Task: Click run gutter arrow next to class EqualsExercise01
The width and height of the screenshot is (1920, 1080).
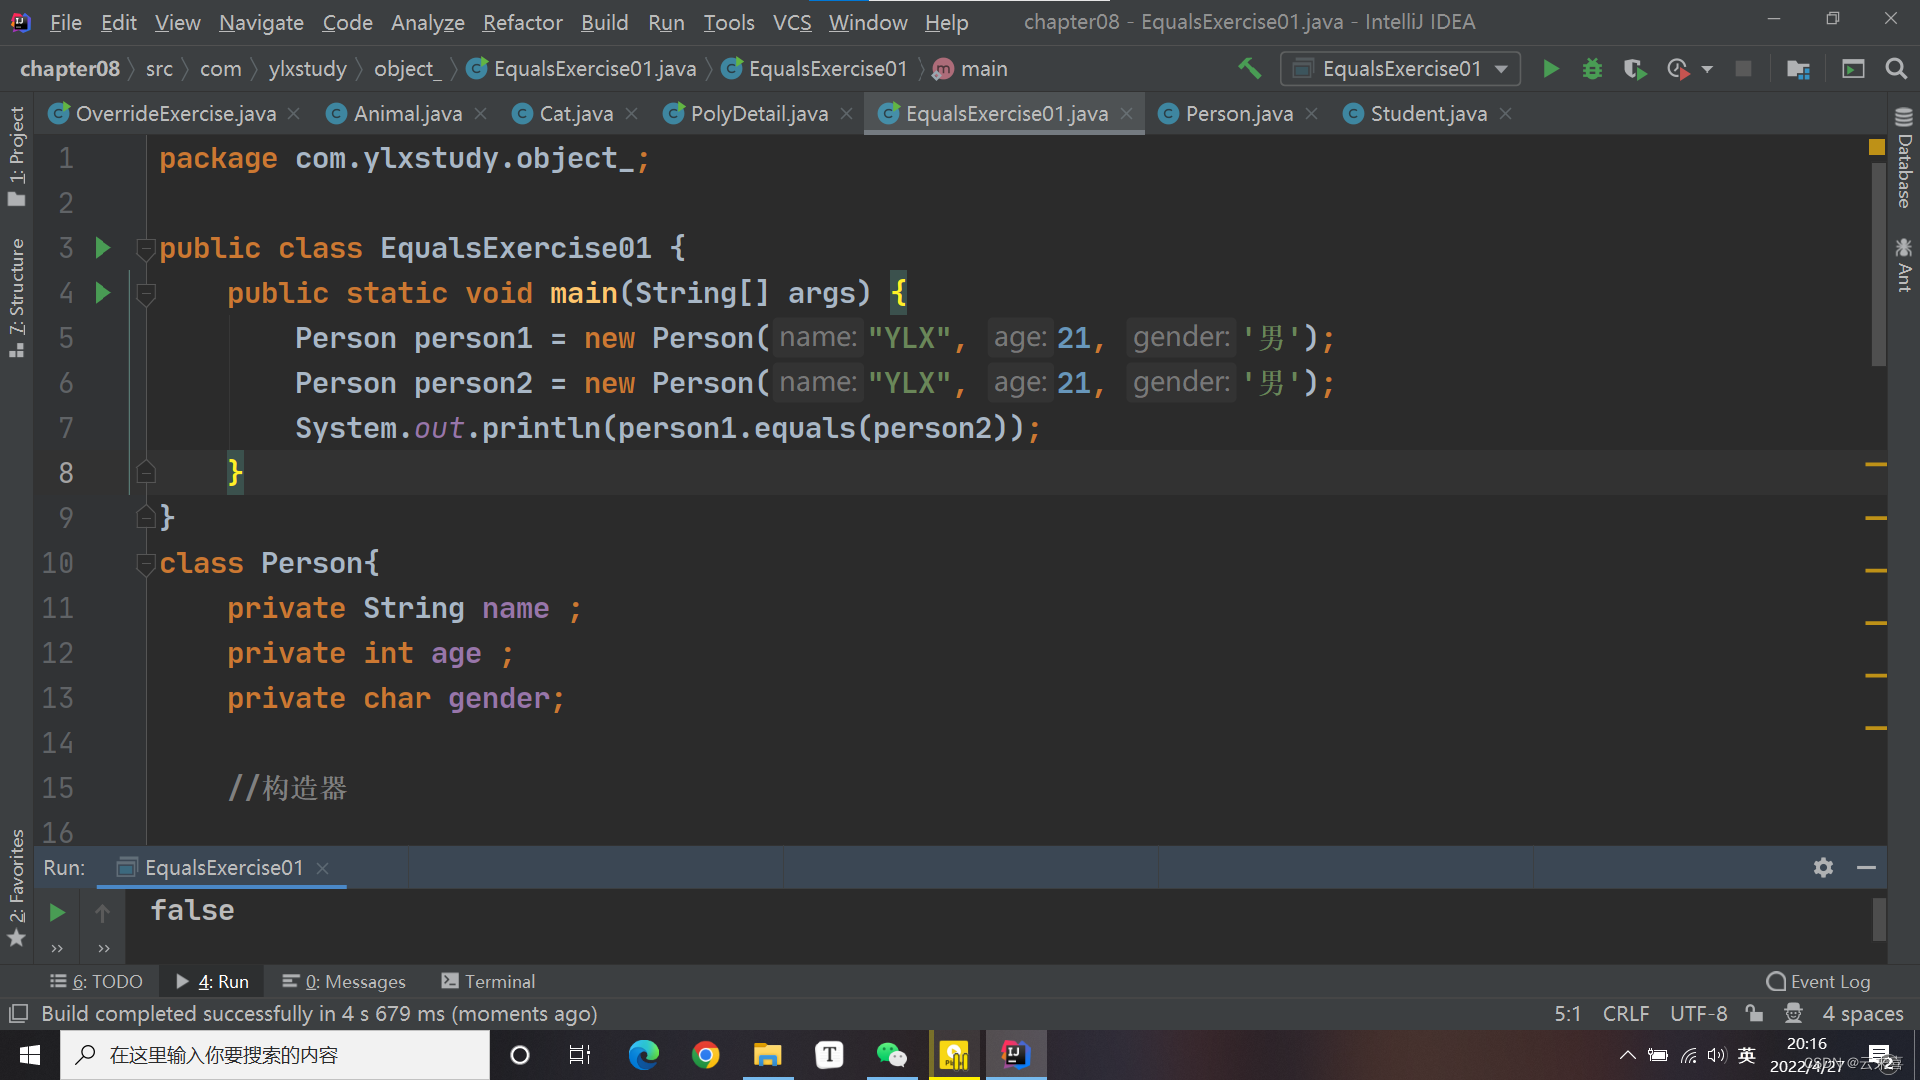Action: click(x=102, y=248)
